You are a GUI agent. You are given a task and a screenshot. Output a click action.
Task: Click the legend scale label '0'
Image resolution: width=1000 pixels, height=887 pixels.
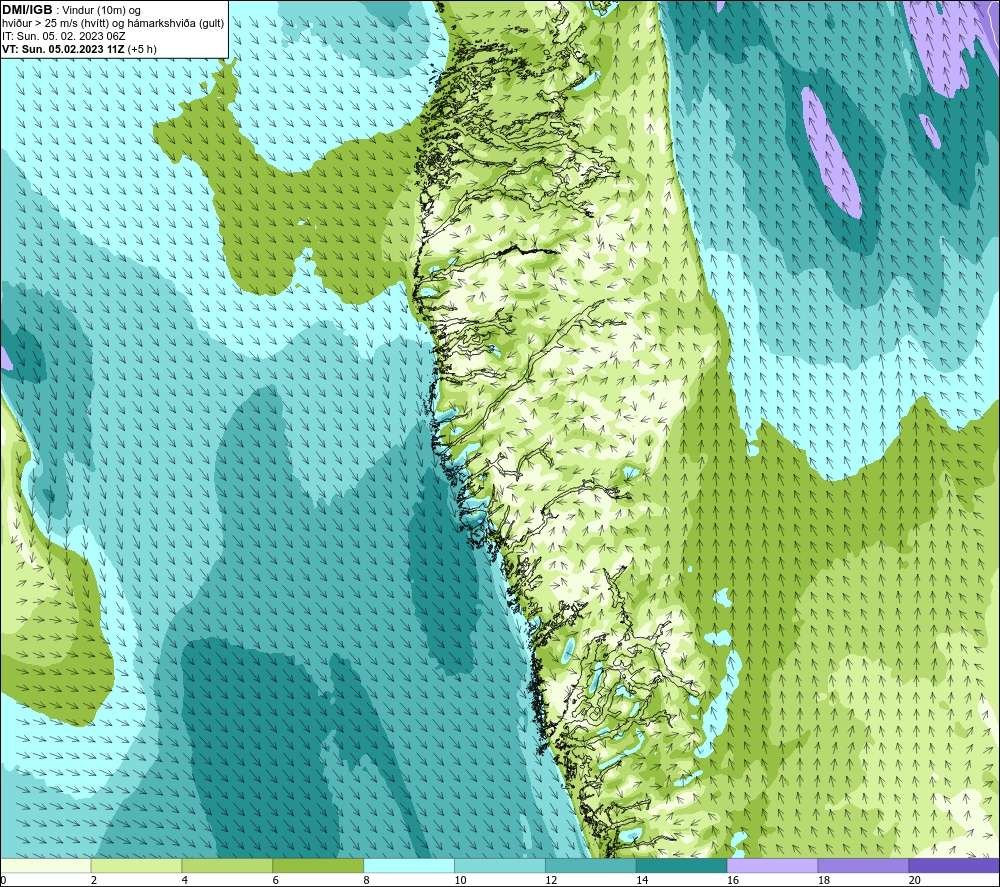(3, 880)
